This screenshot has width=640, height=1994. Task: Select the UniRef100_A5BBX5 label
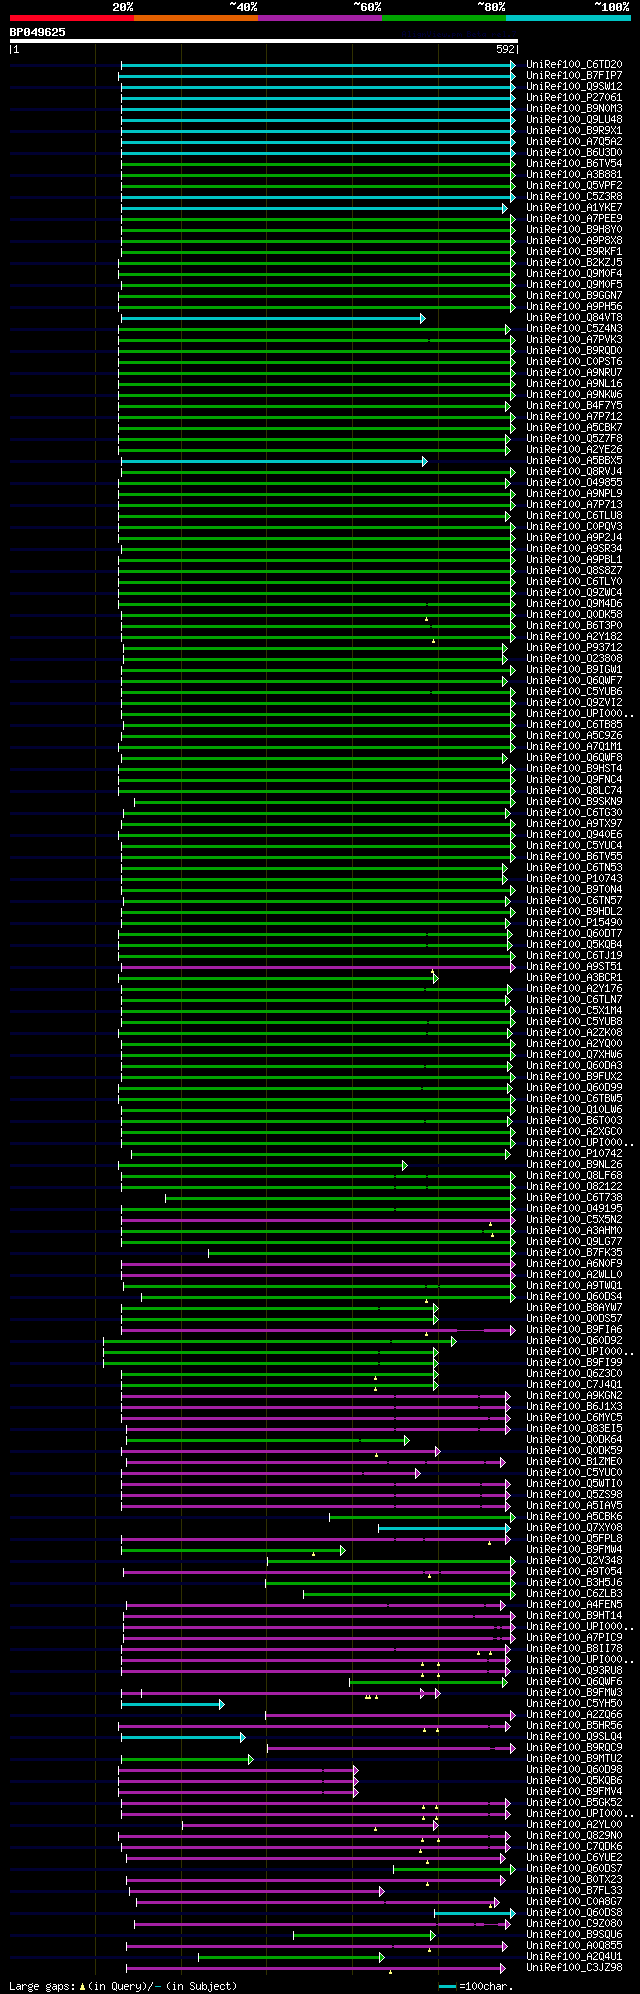pyautogui.click(x=574, y=461)
